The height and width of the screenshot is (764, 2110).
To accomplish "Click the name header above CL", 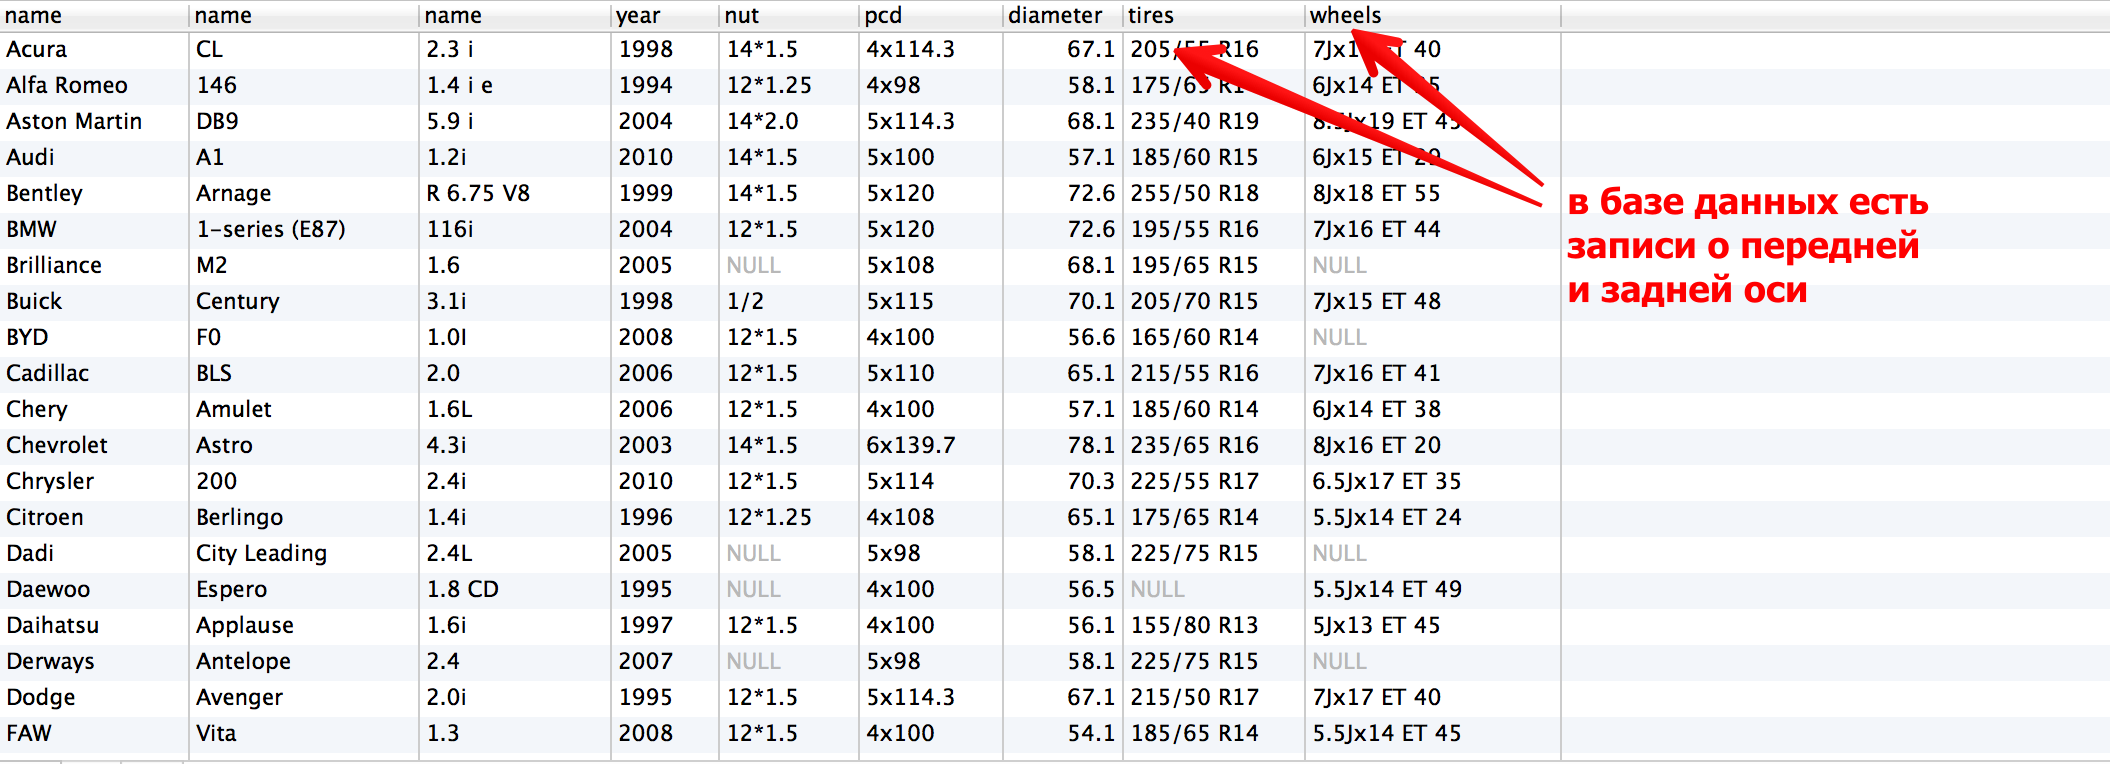I will pyautogui.click(x=304, y=15).
